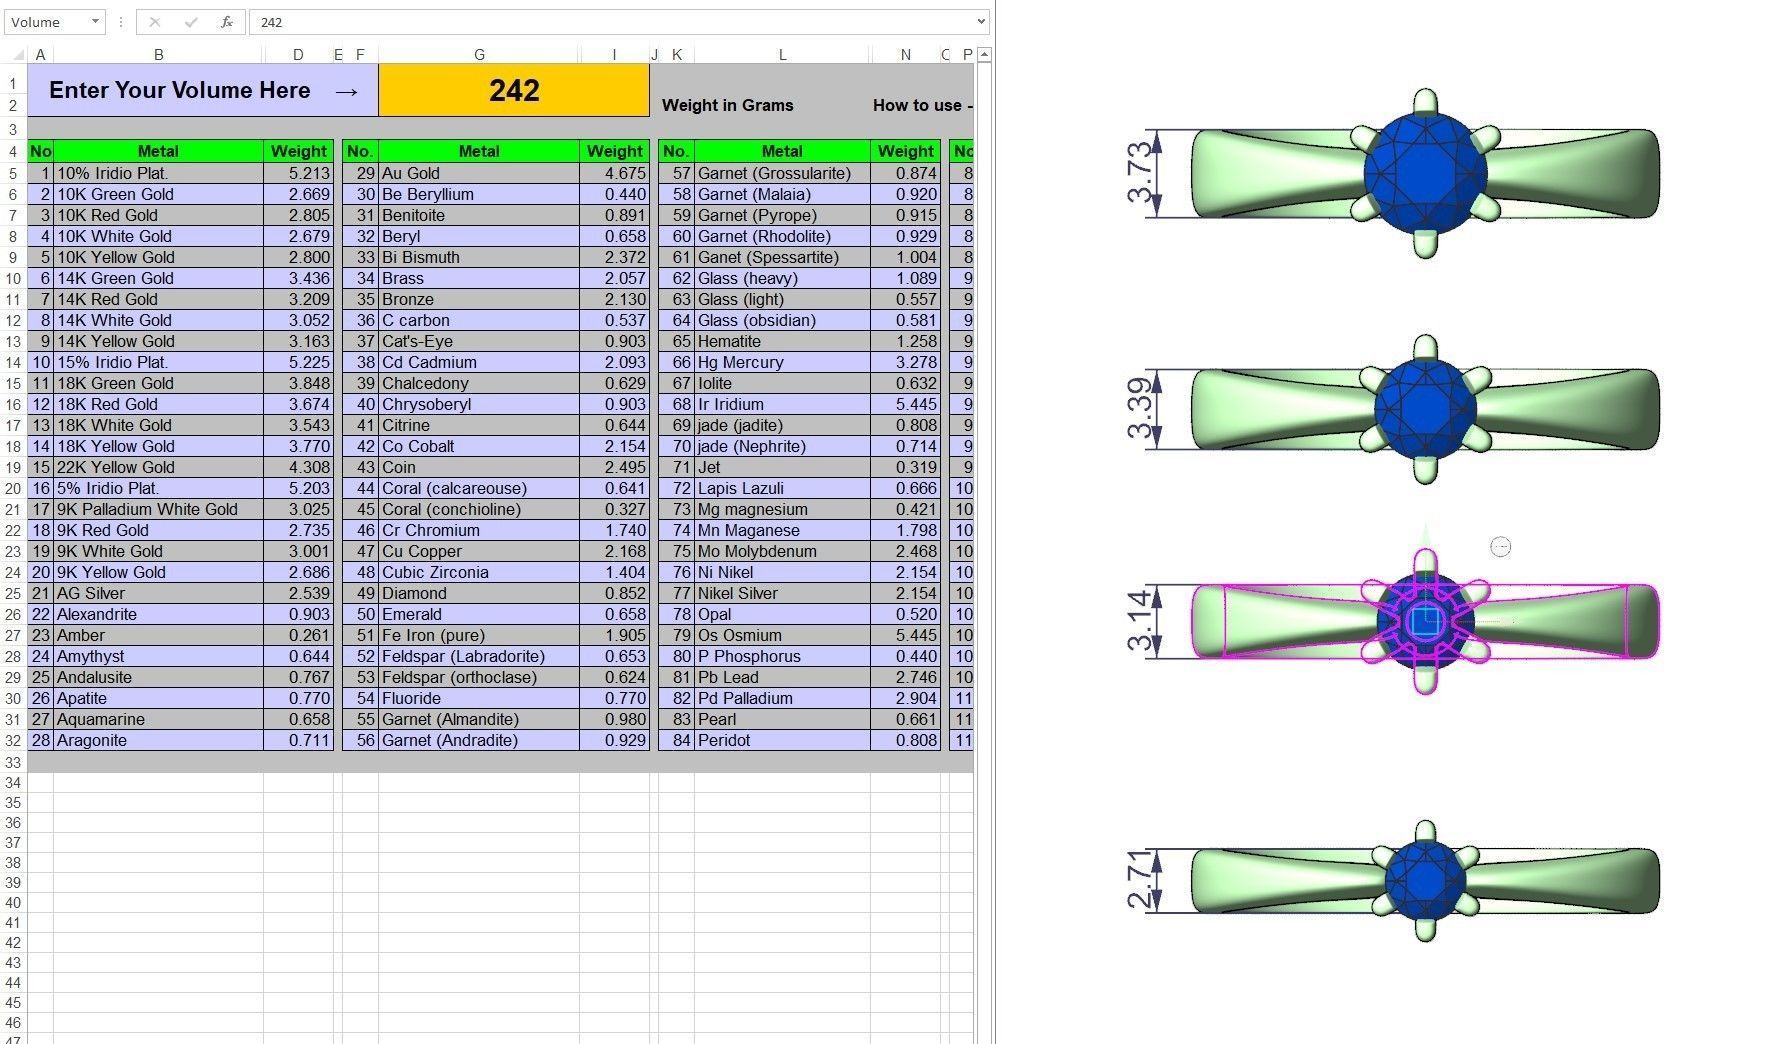
Task: Select the 'Au Gold' cell
Action: [x=479, y=173]
